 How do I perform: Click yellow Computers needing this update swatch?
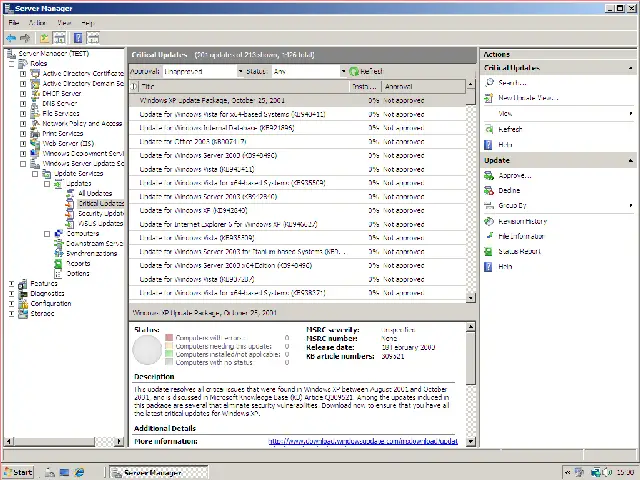pyautogui.click(x=169, y=346)
